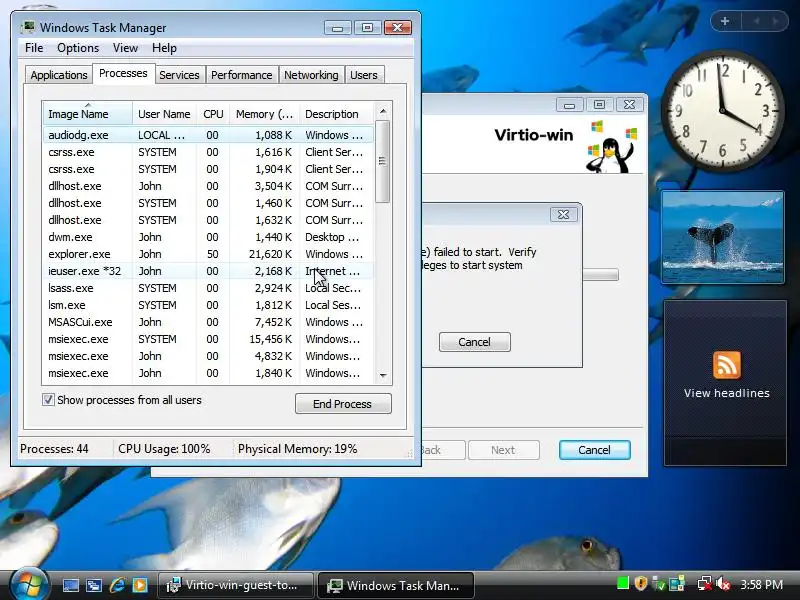Click the sidebar next gadgets arrow
Image resolution: width=800 pixels, height=600 pixels.
pyautogui.click(x=776, y=21)
